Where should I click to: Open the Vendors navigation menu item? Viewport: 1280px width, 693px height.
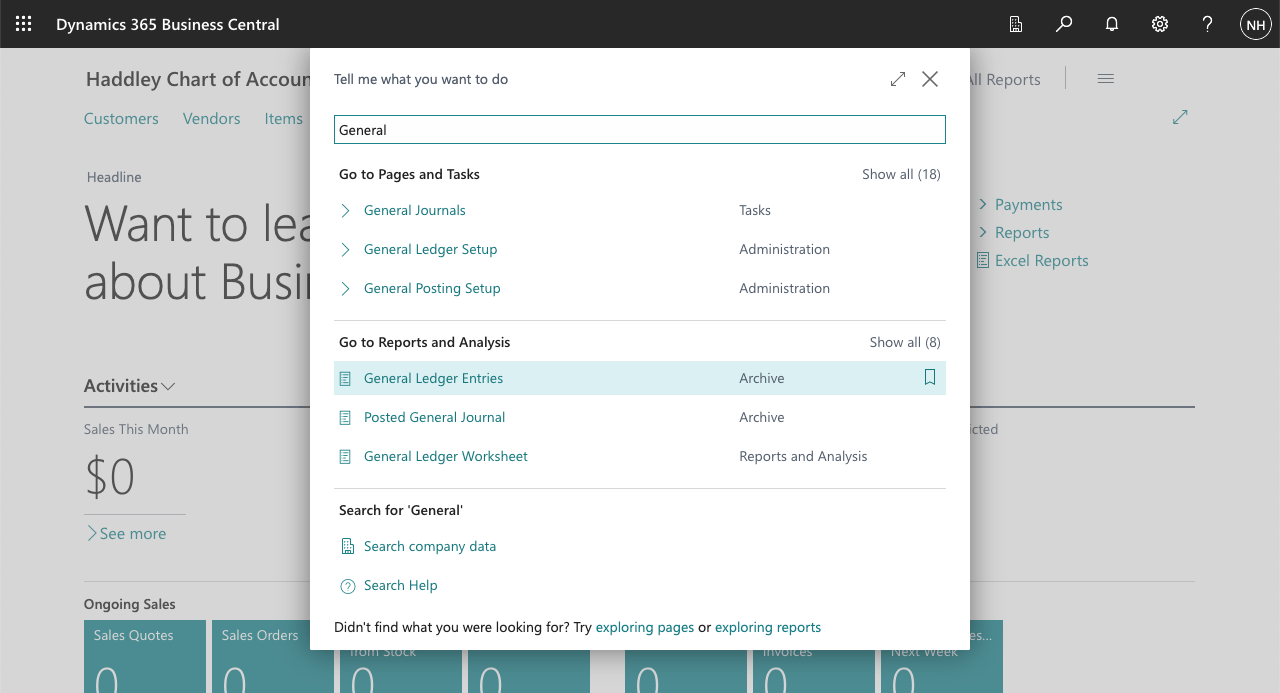pos(212,118)
